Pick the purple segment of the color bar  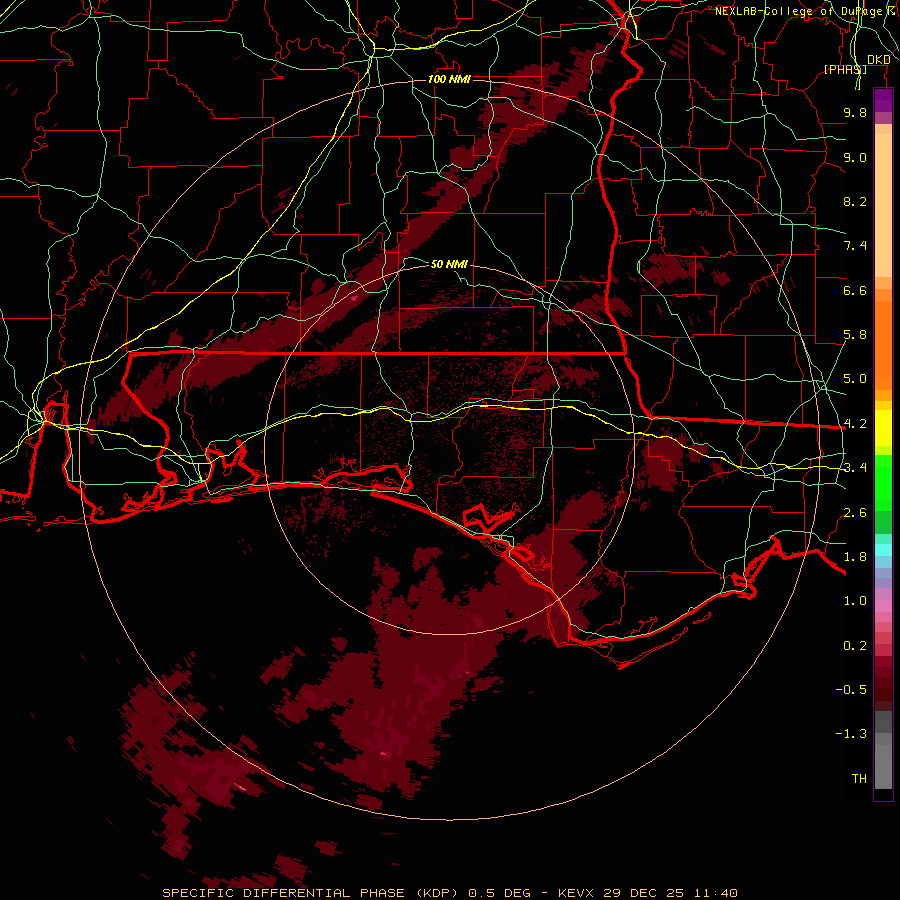point(883,100)
